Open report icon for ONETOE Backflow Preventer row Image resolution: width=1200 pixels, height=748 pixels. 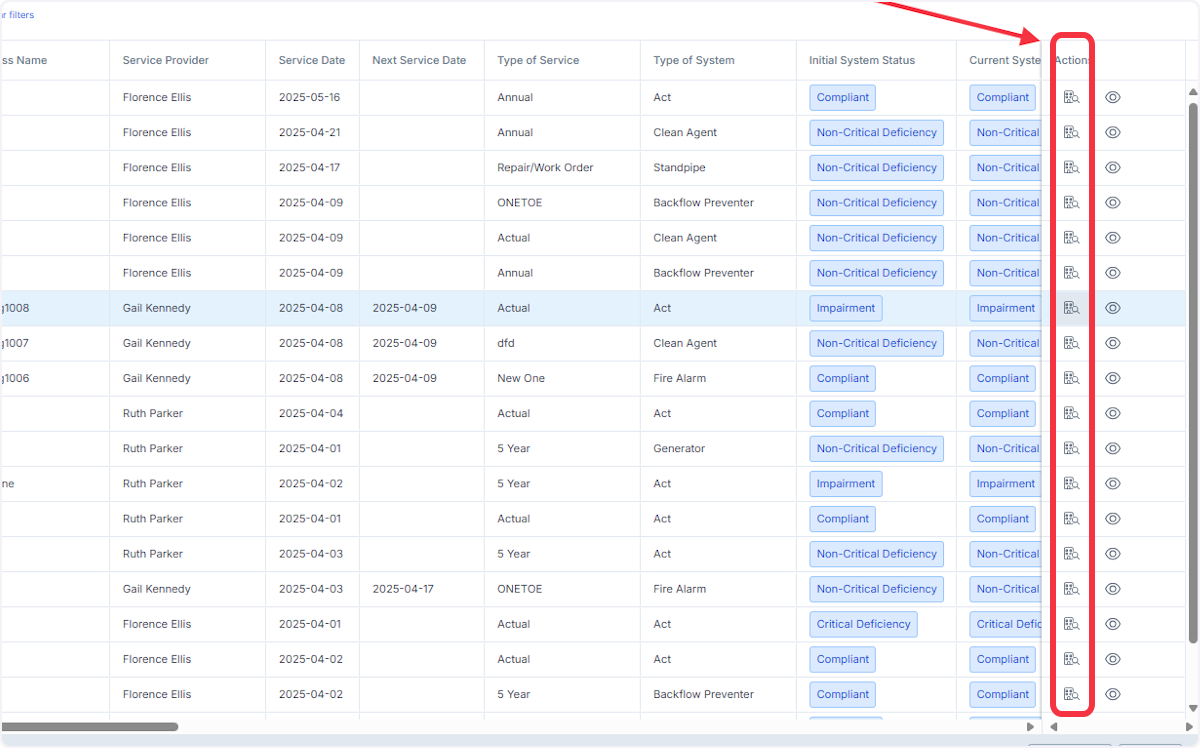[1071, 202]
